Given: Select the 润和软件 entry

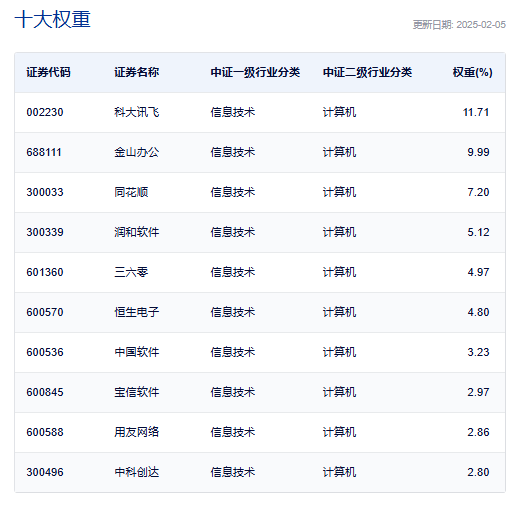Looking at the screenshot, I should [x=137, y=232].
